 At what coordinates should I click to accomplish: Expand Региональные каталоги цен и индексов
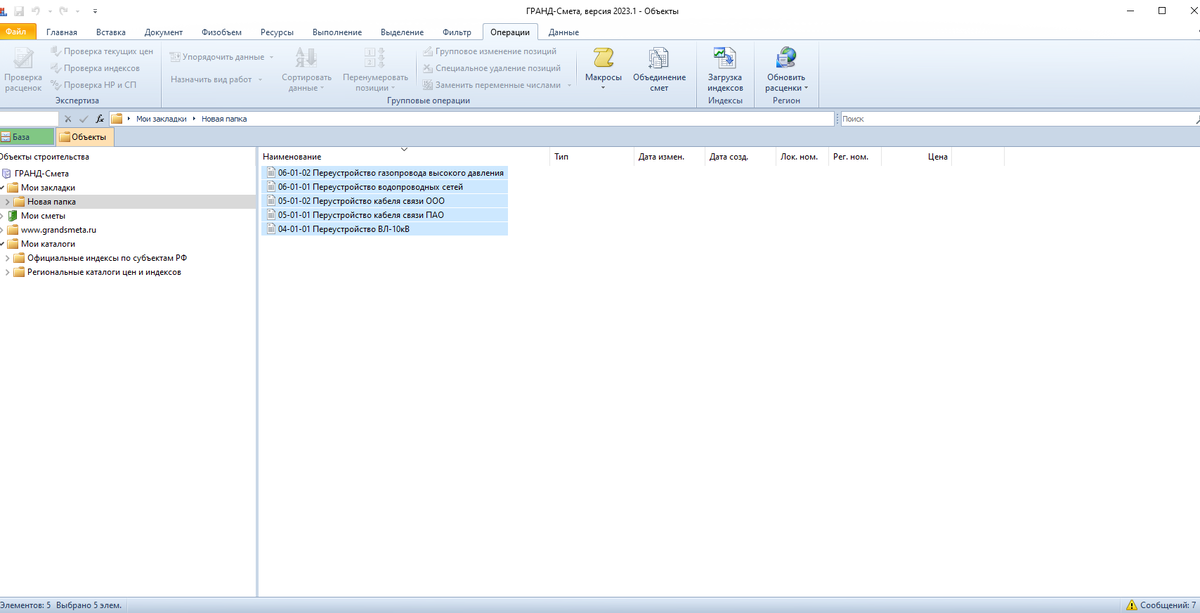click(7, 271)
